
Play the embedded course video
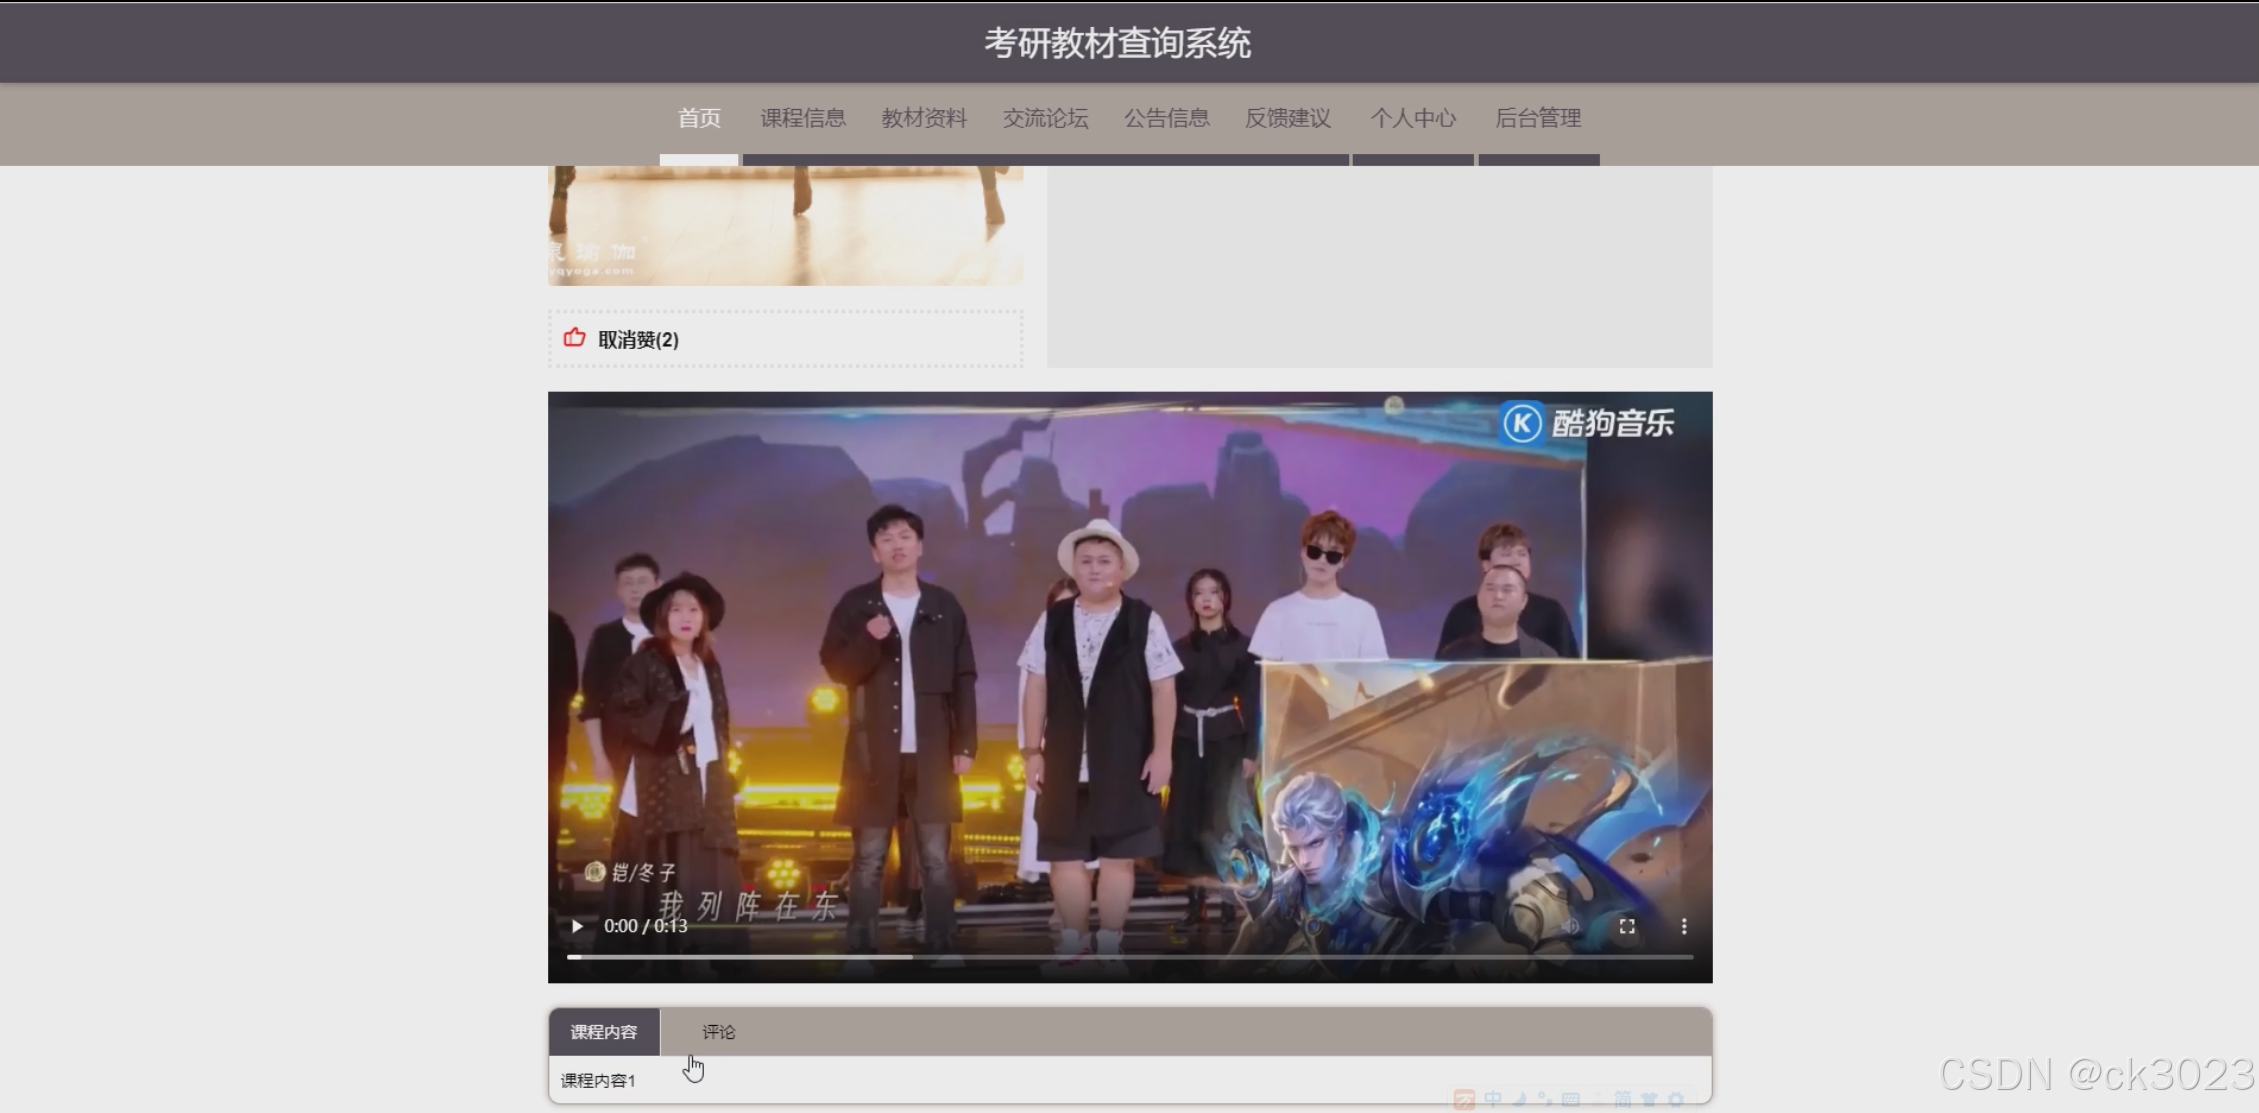tap(577, 926)
